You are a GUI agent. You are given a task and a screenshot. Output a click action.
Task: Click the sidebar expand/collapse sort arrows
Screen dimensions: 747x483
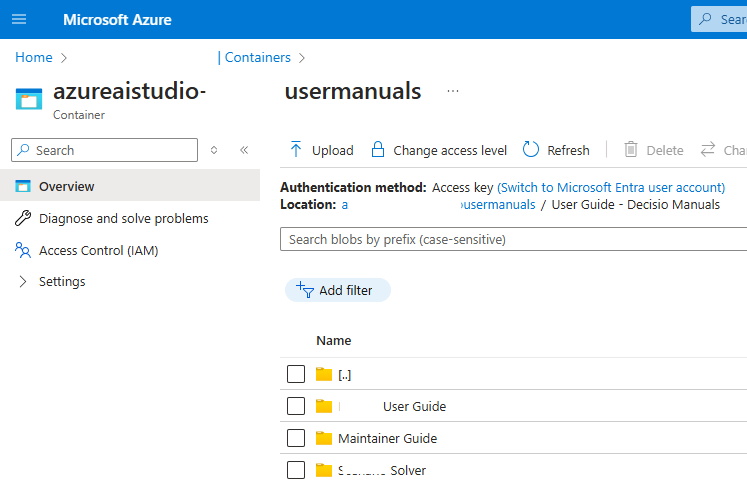pos(214,150)
